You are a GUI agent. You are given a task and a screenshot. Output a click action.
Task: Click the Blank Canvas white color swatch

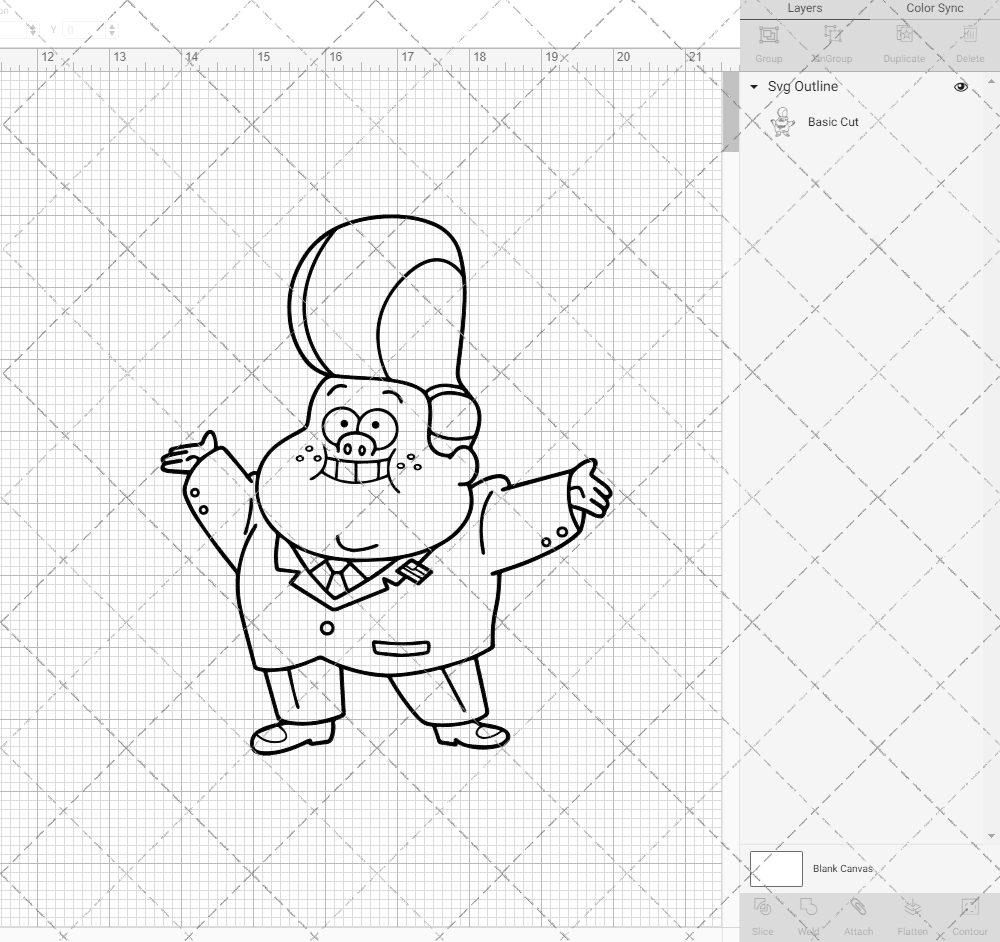tap(776, 869)
